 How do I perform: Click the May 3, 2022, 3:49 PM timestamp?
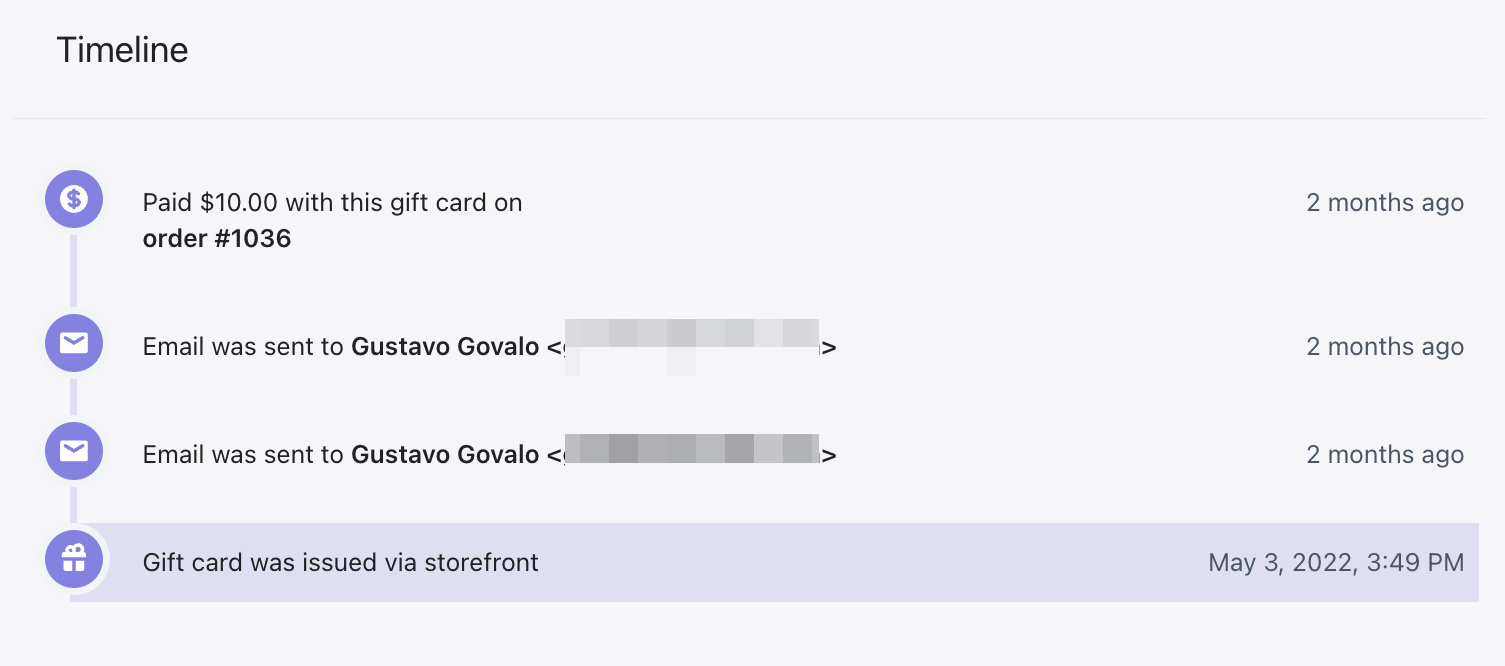(x=1335, y=563)
